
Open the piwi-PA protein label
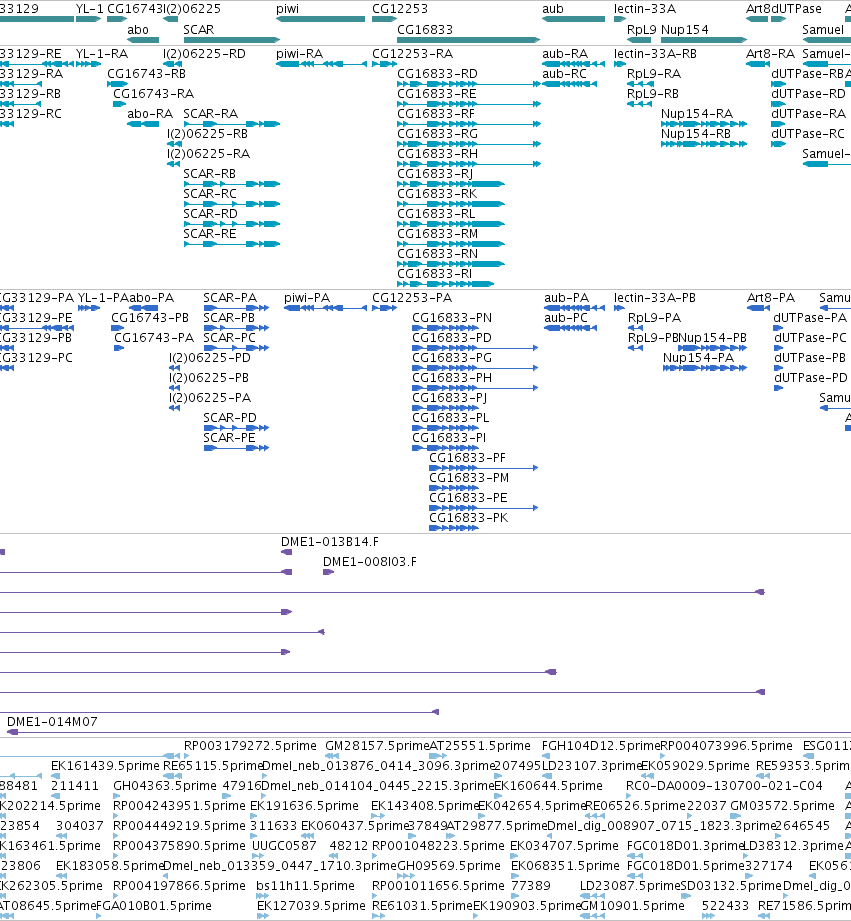(307, 298)
